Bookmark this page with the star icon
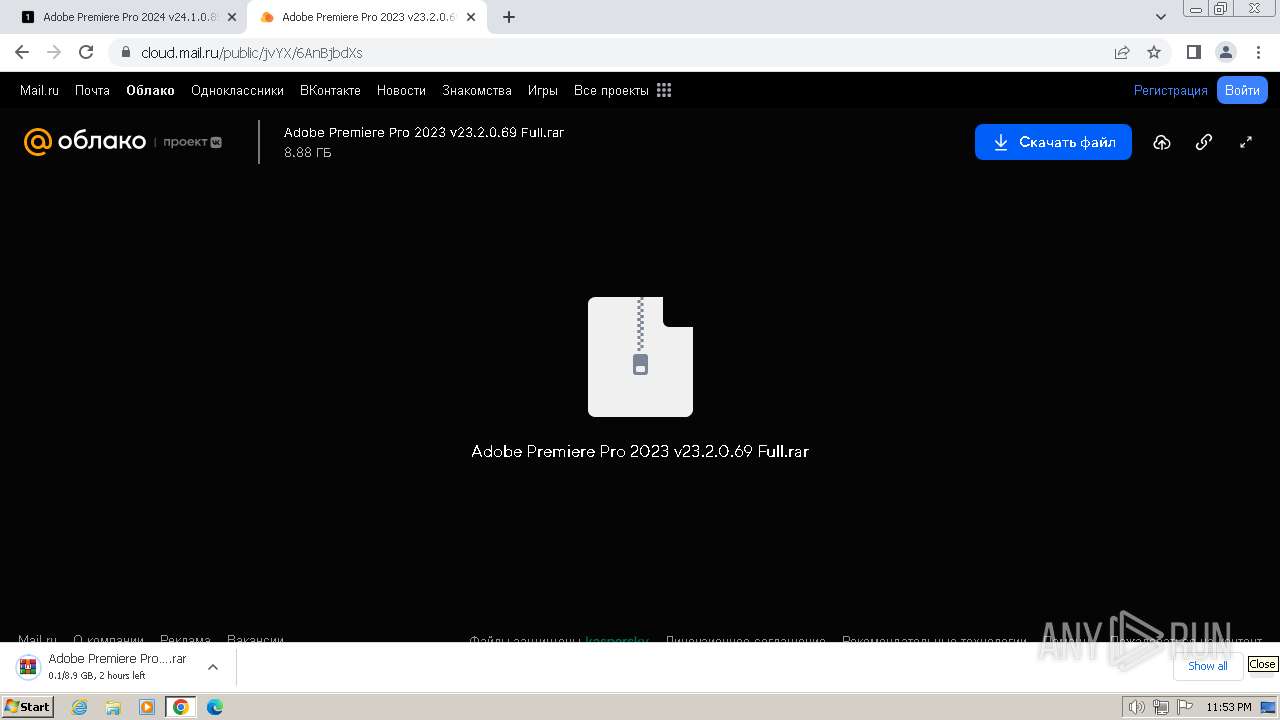 coord(1154,52)
